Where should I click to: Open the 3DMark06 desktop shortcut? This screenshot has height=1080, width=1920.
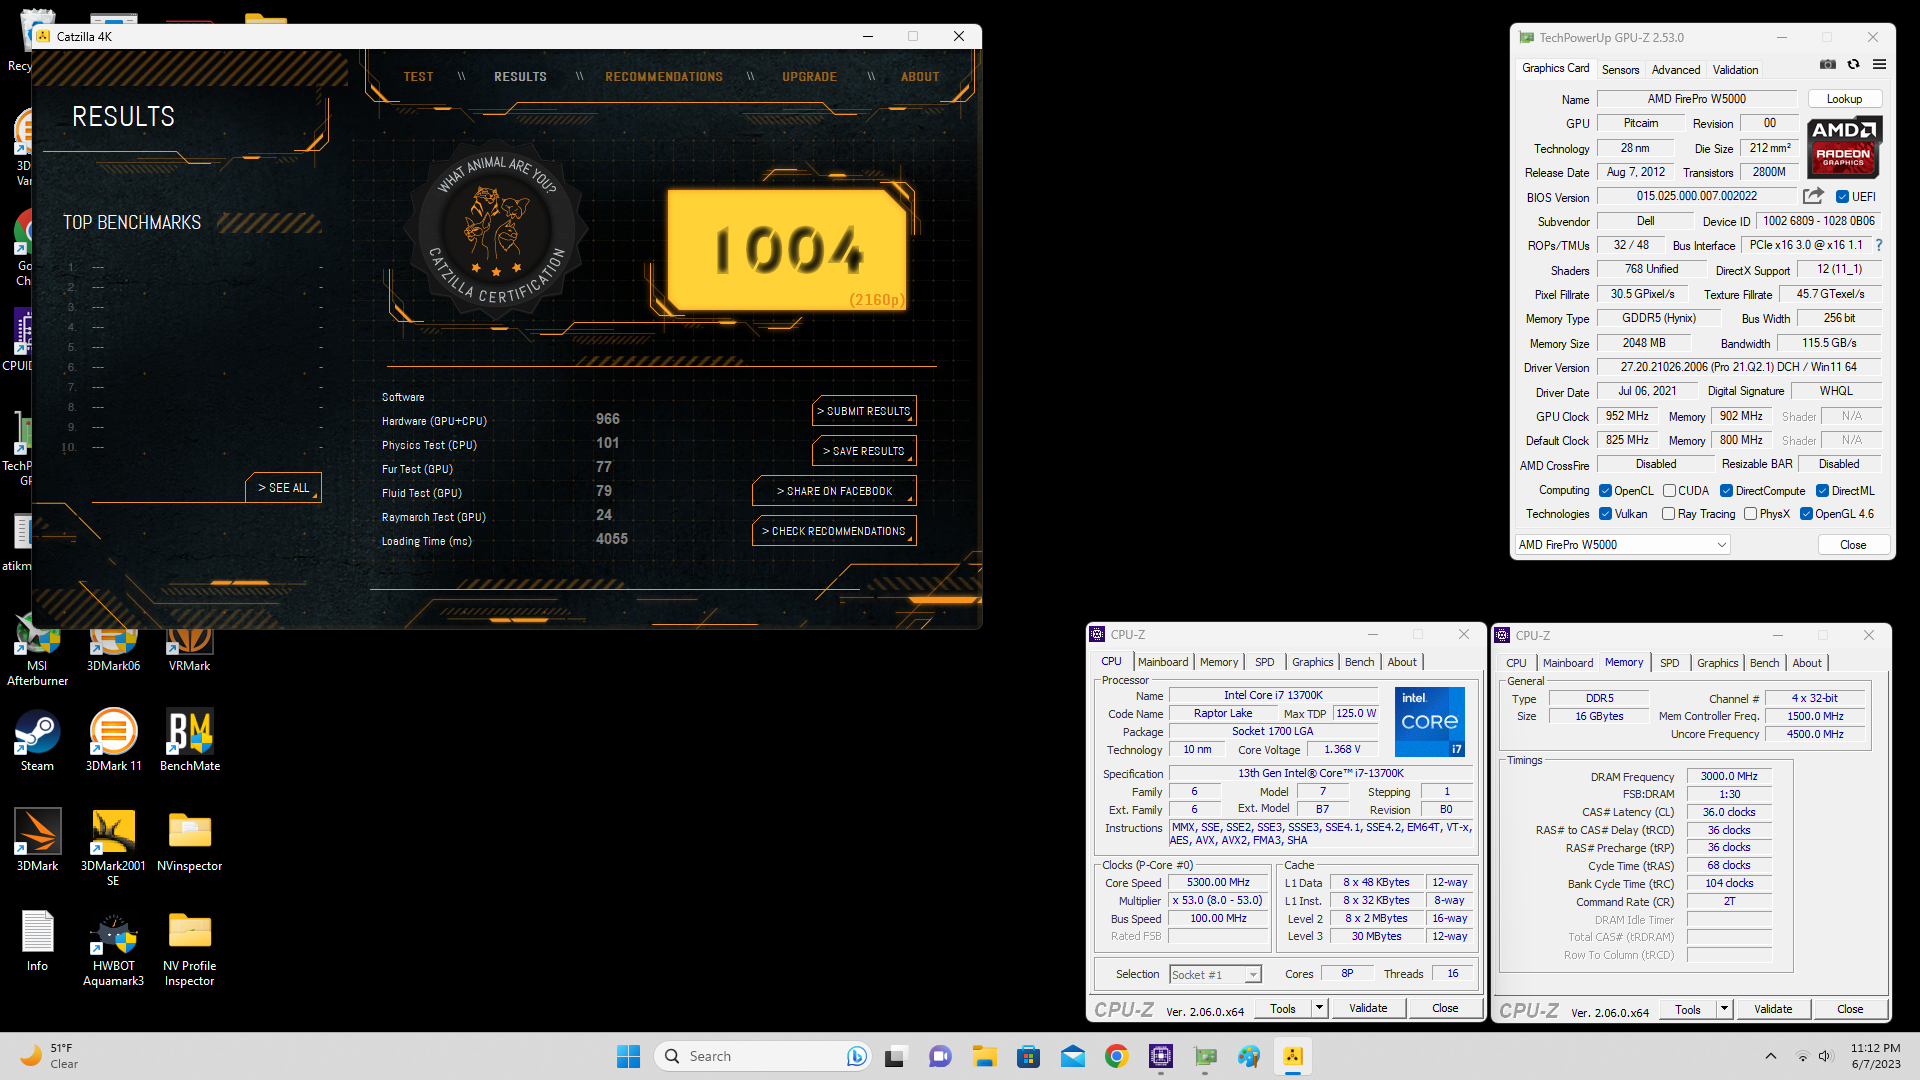click(x=113, y=646)
